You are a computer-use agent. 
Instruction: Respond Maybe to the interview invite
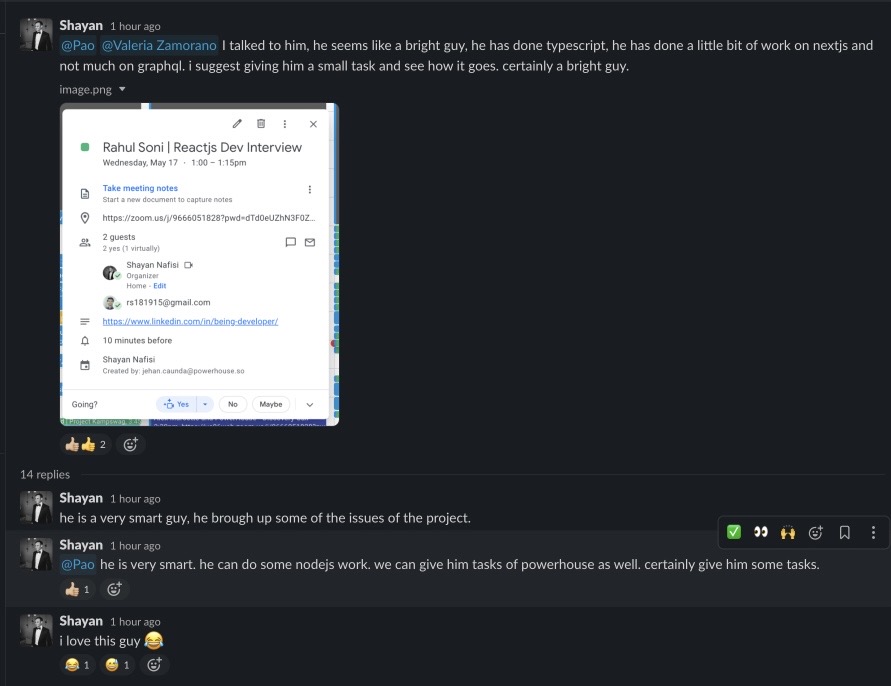coord(270,404)
